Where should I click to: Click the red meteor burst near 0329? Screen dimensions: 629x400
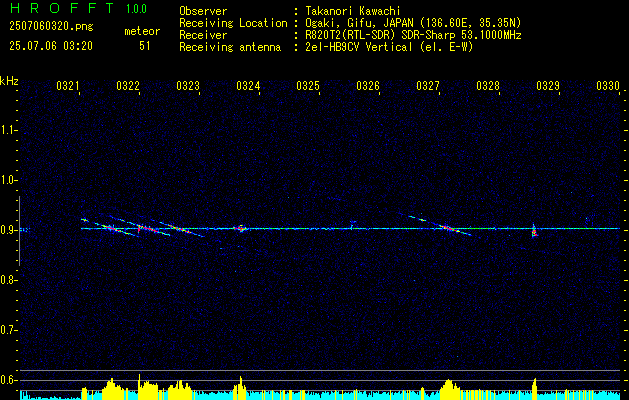point(534,233)
